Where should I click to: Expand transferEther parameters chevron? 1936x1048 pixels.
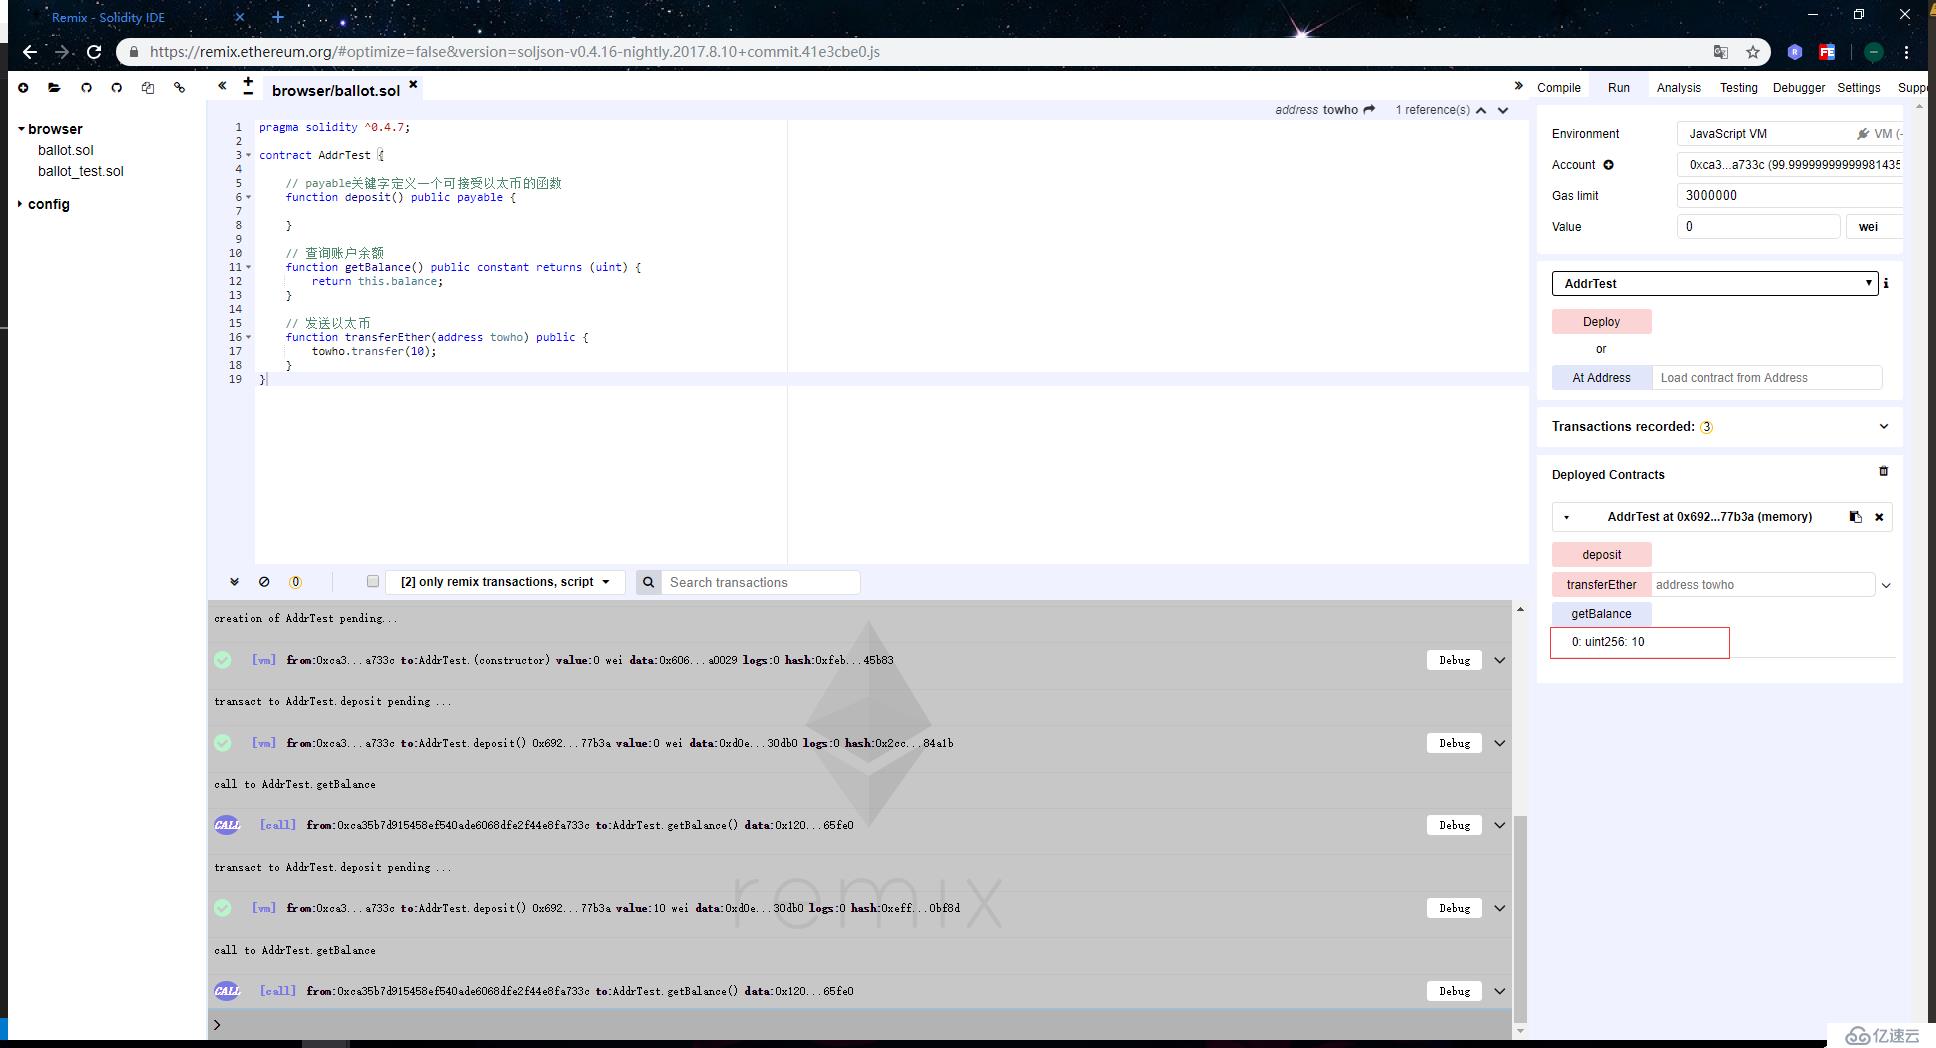[1886, 586]
